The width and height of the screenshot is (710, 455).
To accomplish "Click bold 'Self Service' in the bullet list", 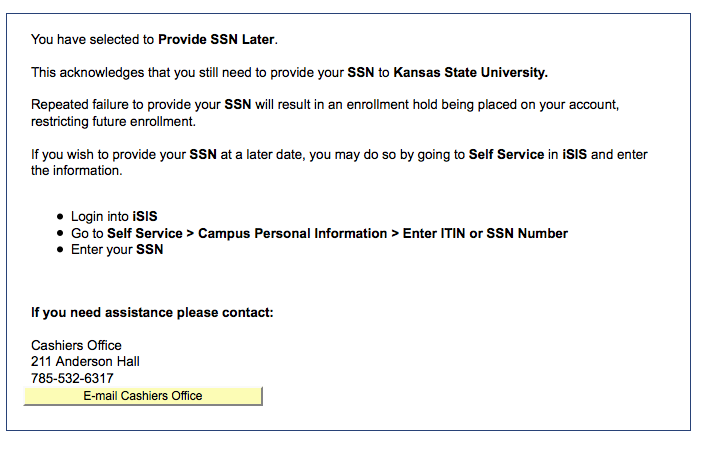I will (144, 233).
